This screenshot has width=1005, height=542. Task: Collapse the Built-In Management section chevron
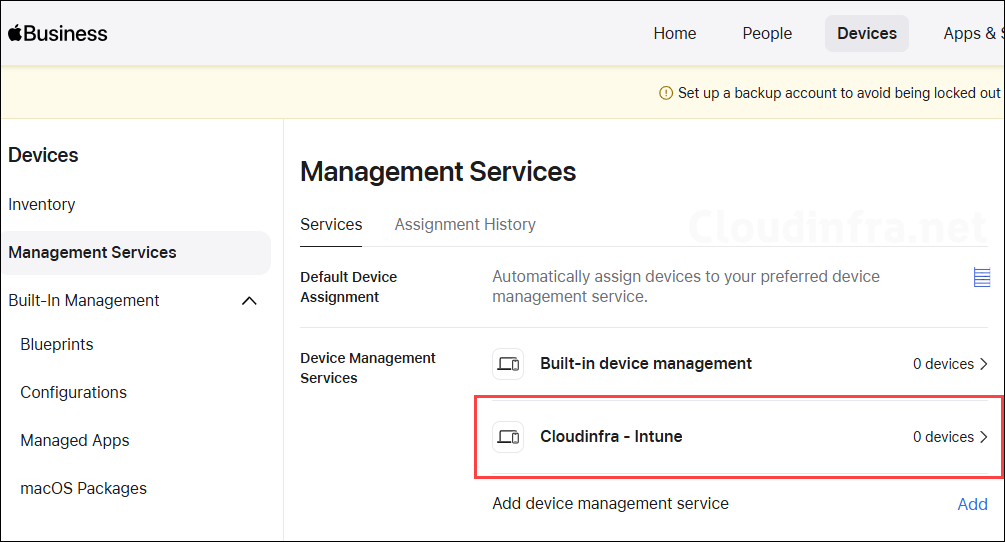click(249, 300)
